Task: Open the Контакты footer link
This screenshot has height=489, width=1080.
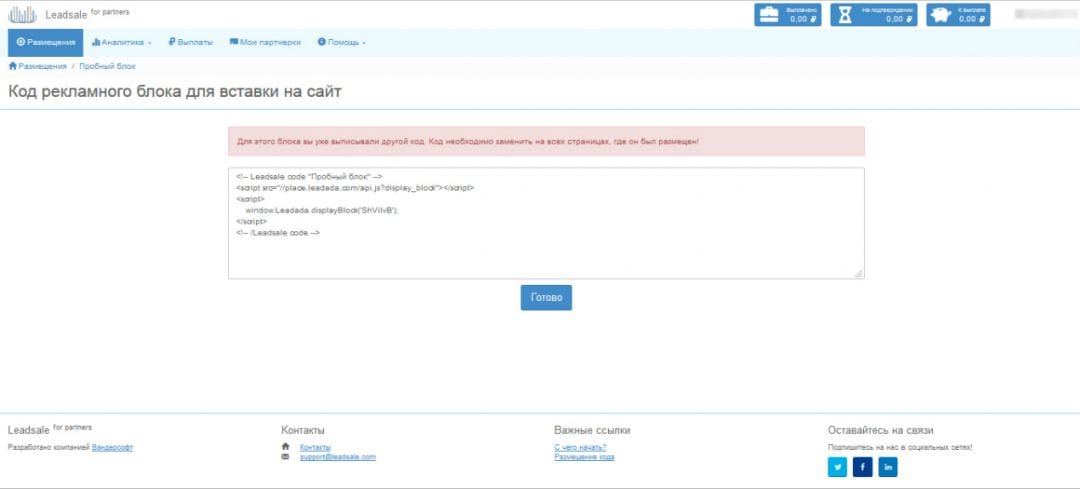Action: [x=315, y=448]
